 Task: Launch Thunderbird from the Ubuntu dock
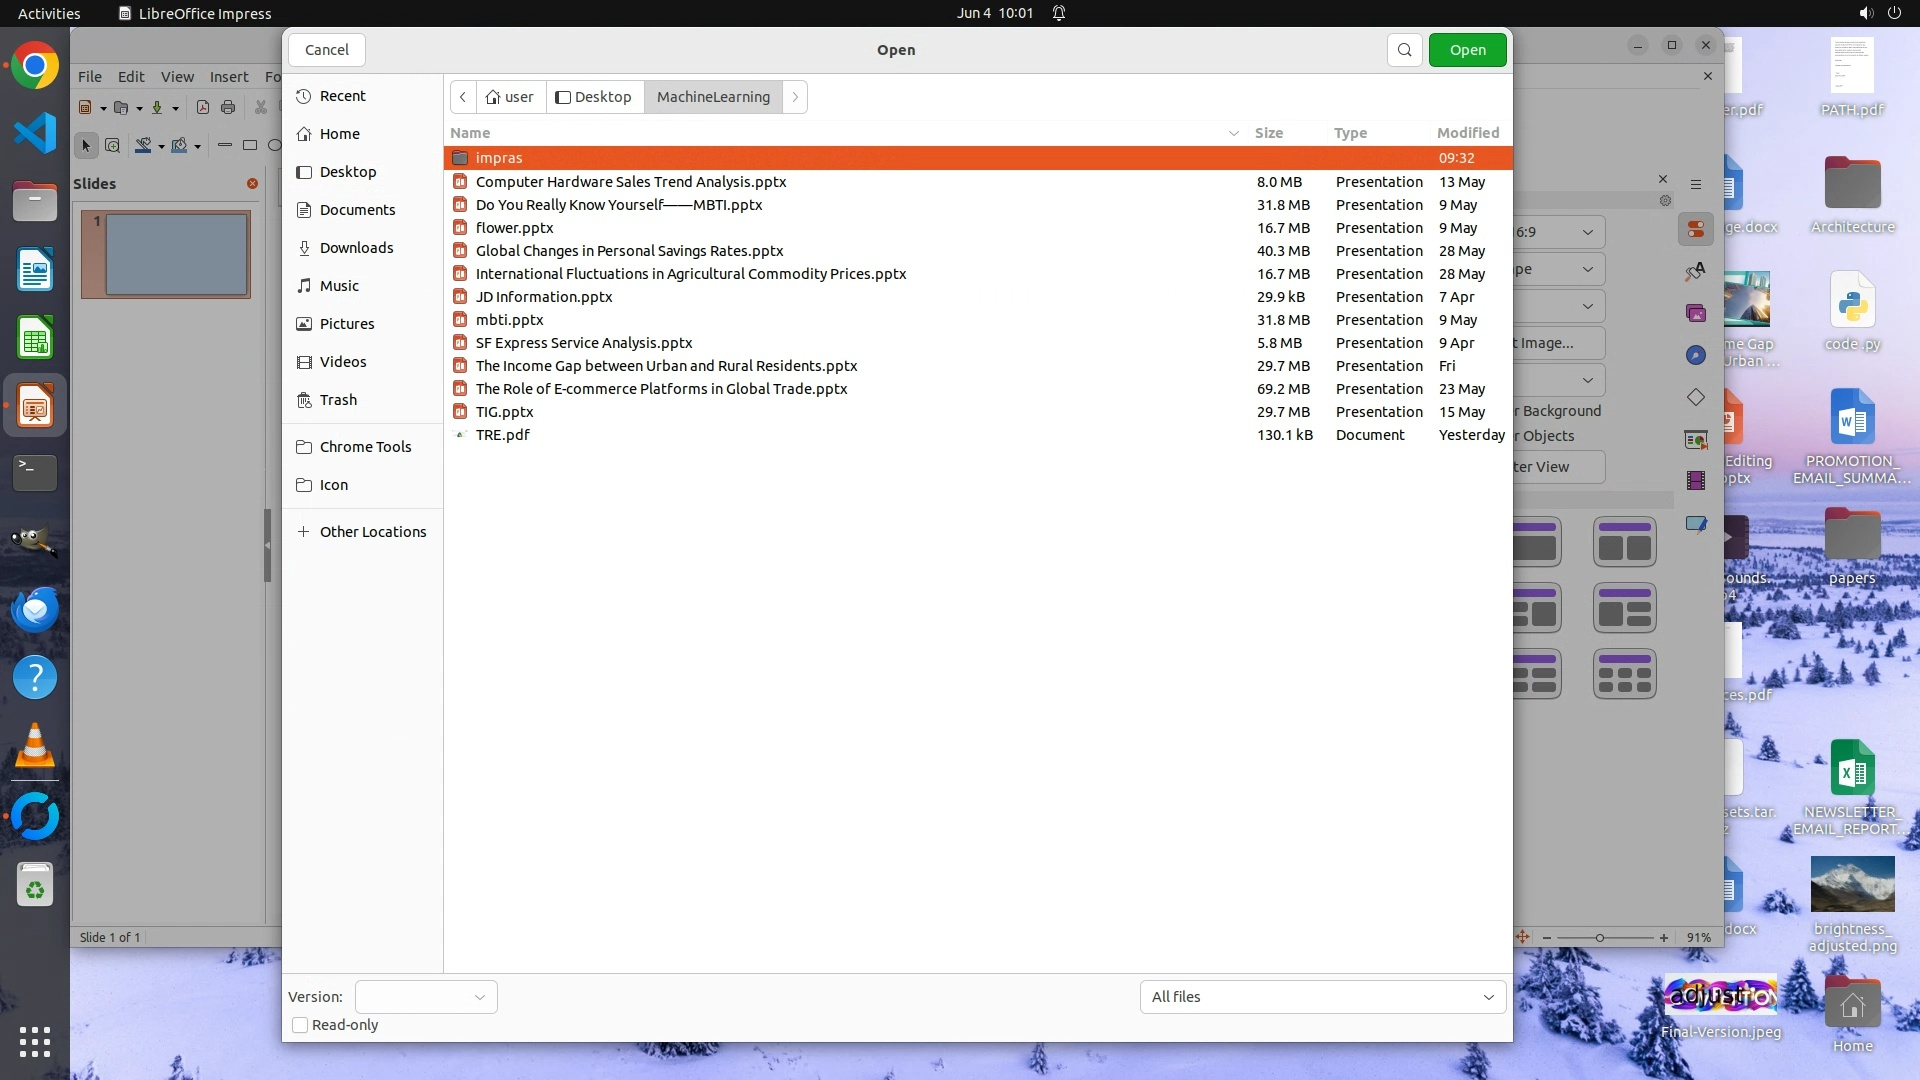tap(35, 609)
